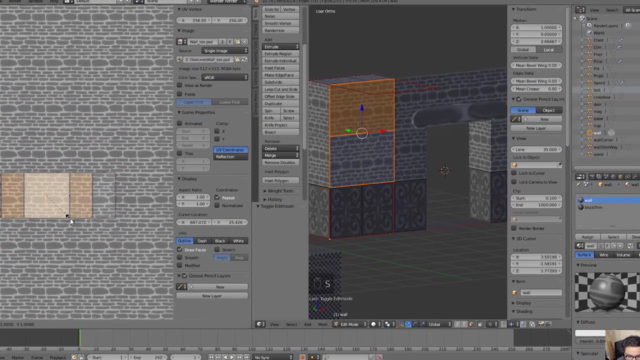Switch to the Surface material tab

(584, 255)
